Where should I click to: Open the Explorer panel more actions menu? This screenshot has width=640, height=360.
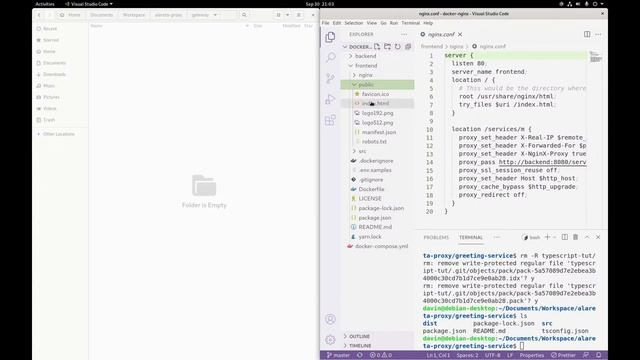404,34
